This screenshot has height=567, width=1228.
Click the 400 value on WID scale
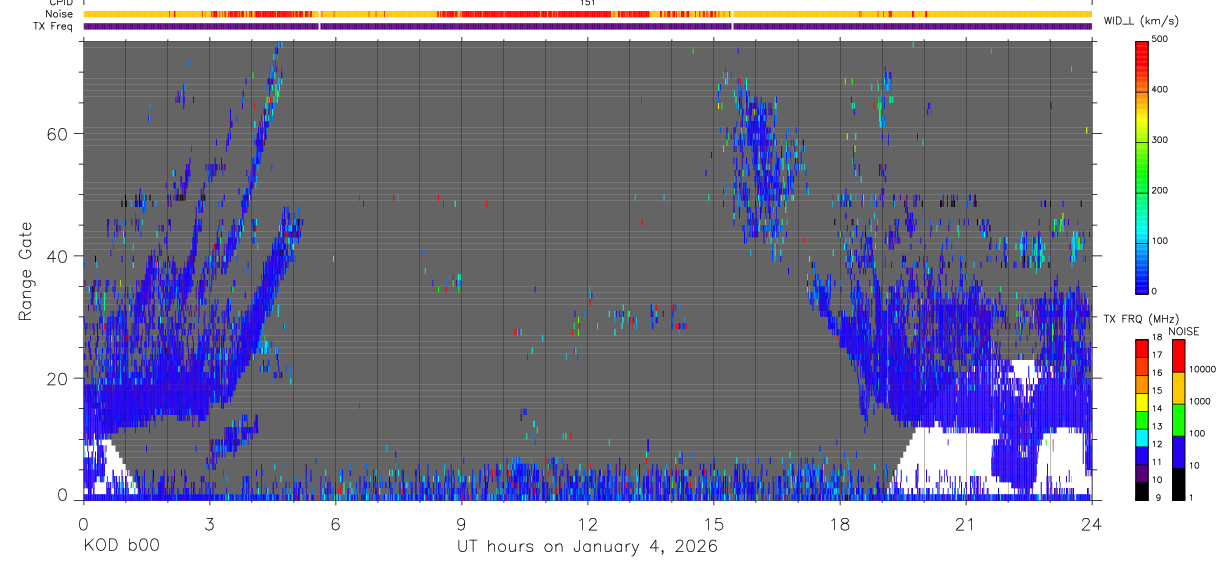[x=1160, y=89]
